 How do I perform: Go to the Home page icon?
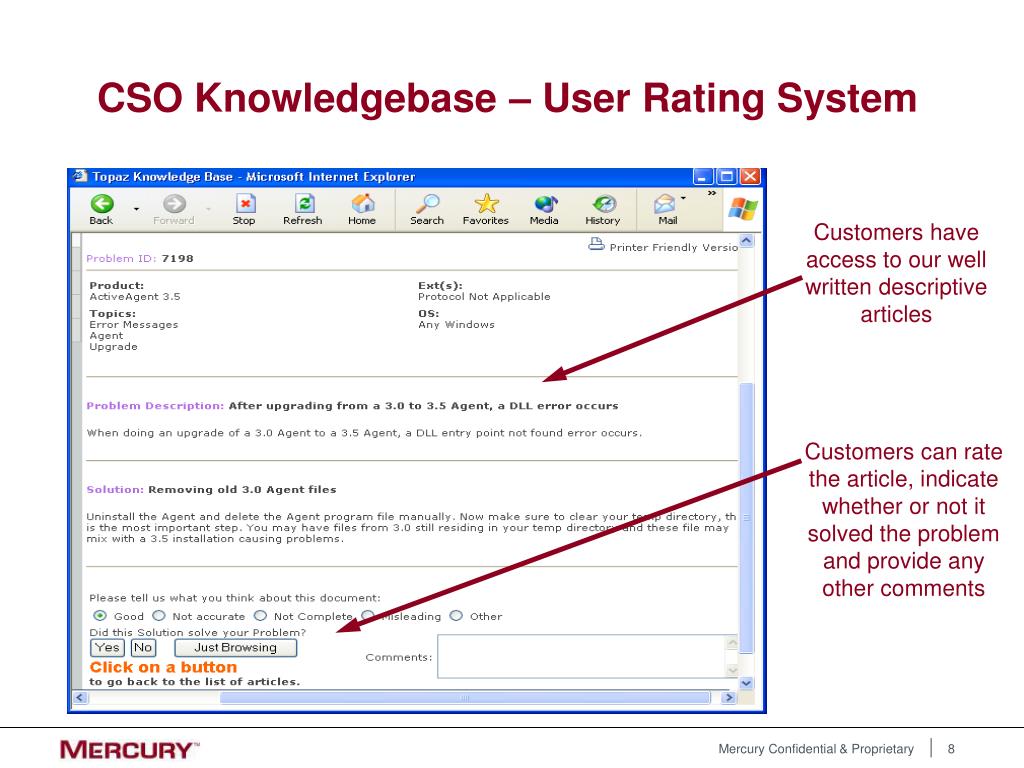(x=362, y=204)
